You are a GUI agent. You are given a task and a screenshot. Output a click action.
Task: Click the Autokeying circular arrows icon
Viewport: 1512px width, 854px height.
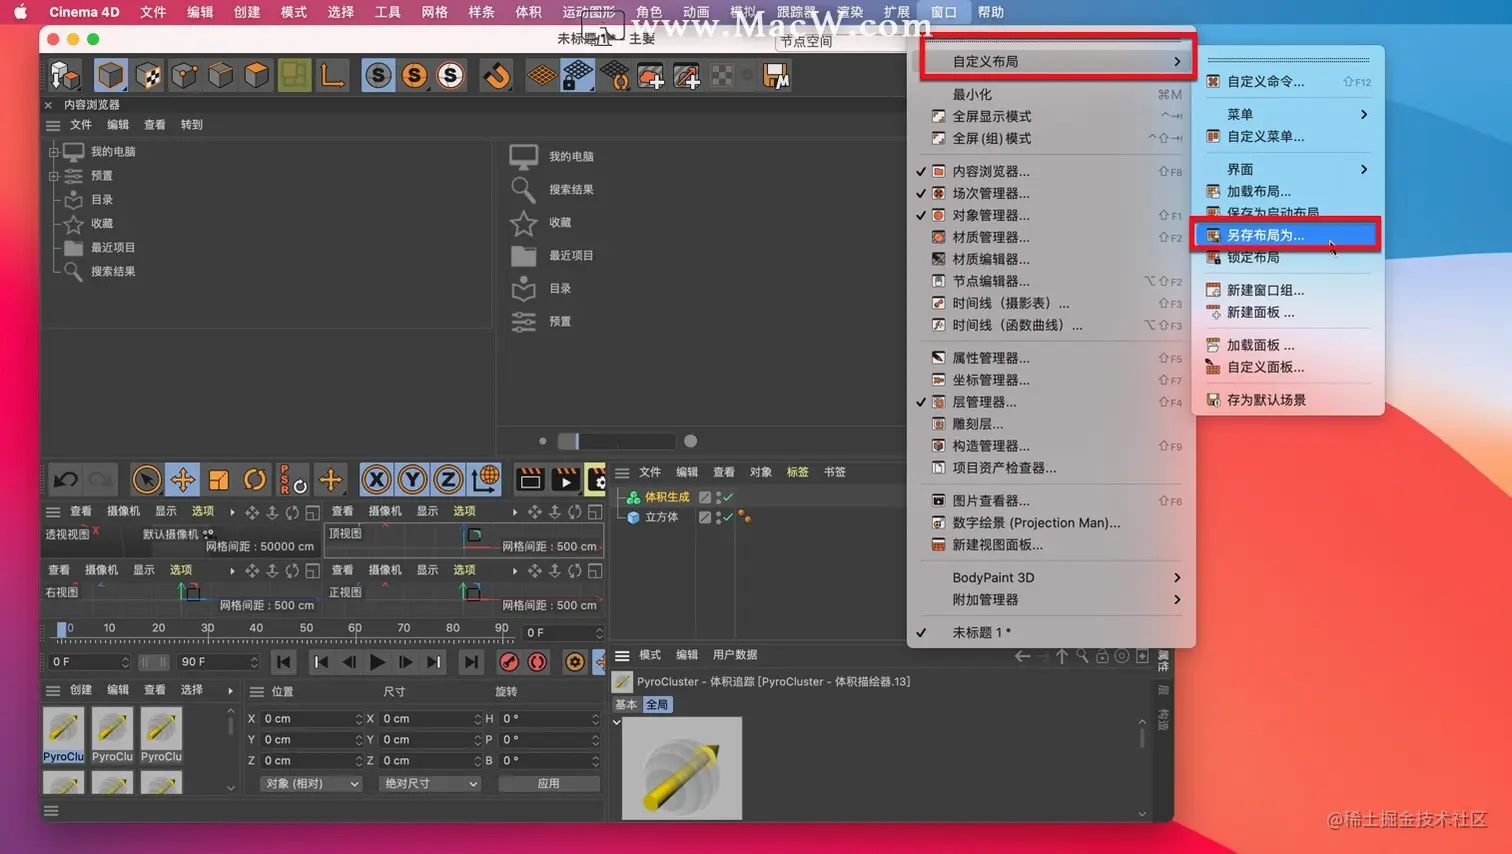[x=538, y=662]
